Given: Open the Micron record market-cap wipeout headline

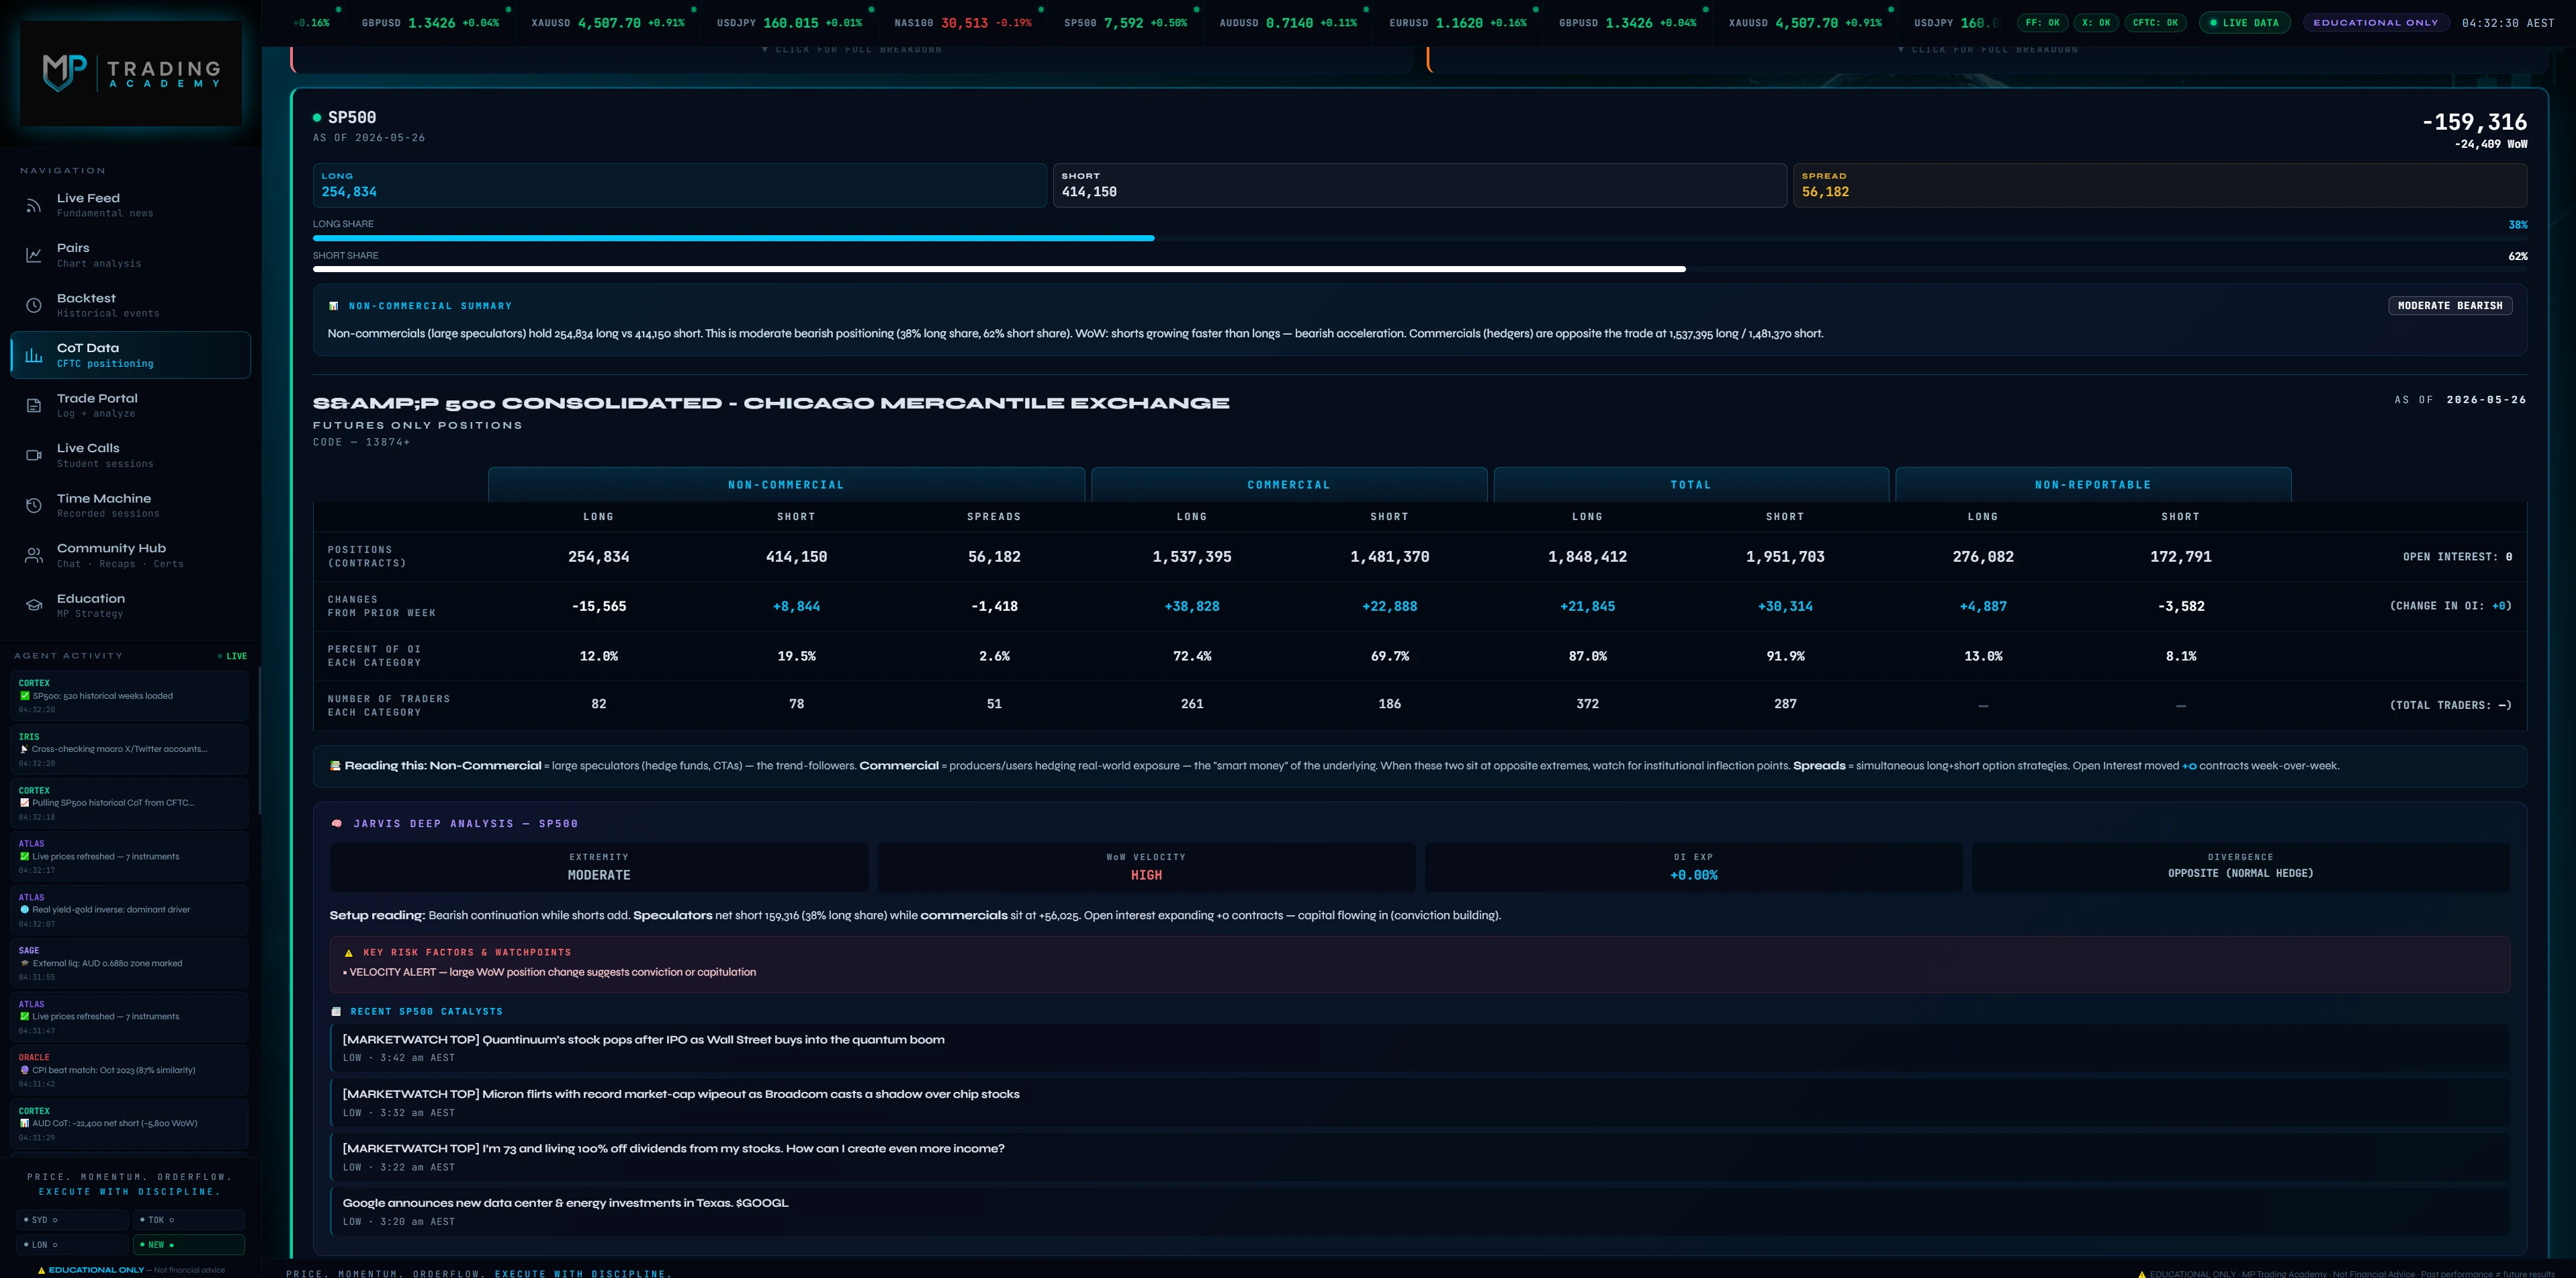Looking at the screenshot, I should (x=1420, y=1103).
